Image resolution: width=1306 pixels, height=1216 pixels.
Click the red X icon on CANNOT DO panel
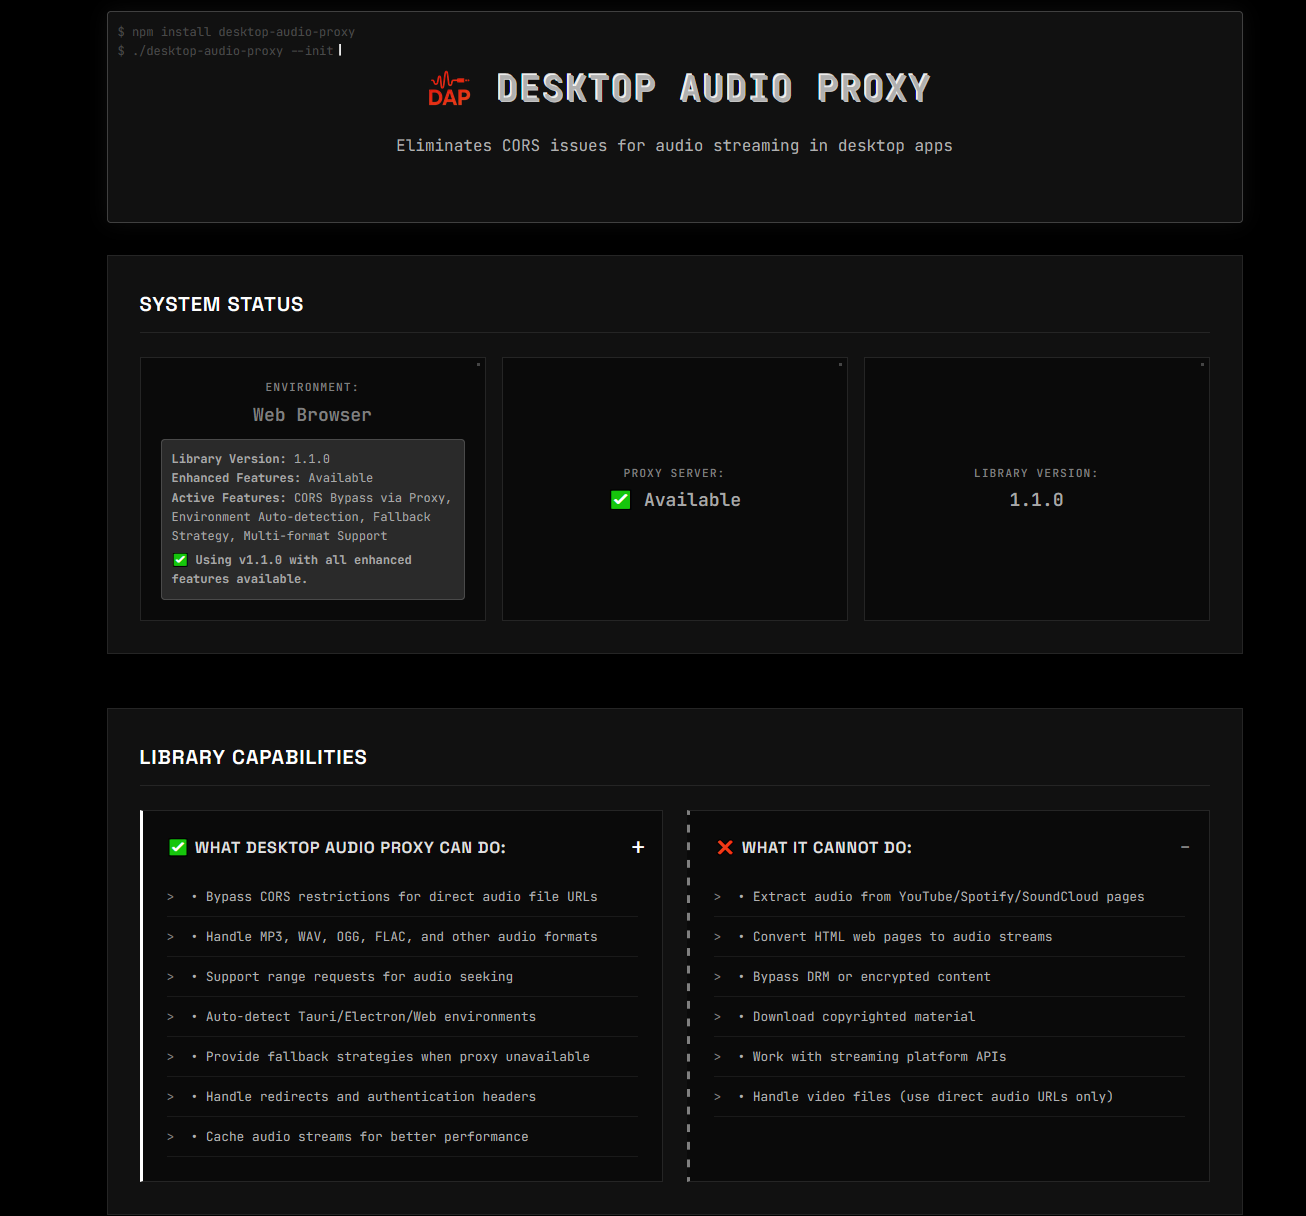tap(724, 847)
